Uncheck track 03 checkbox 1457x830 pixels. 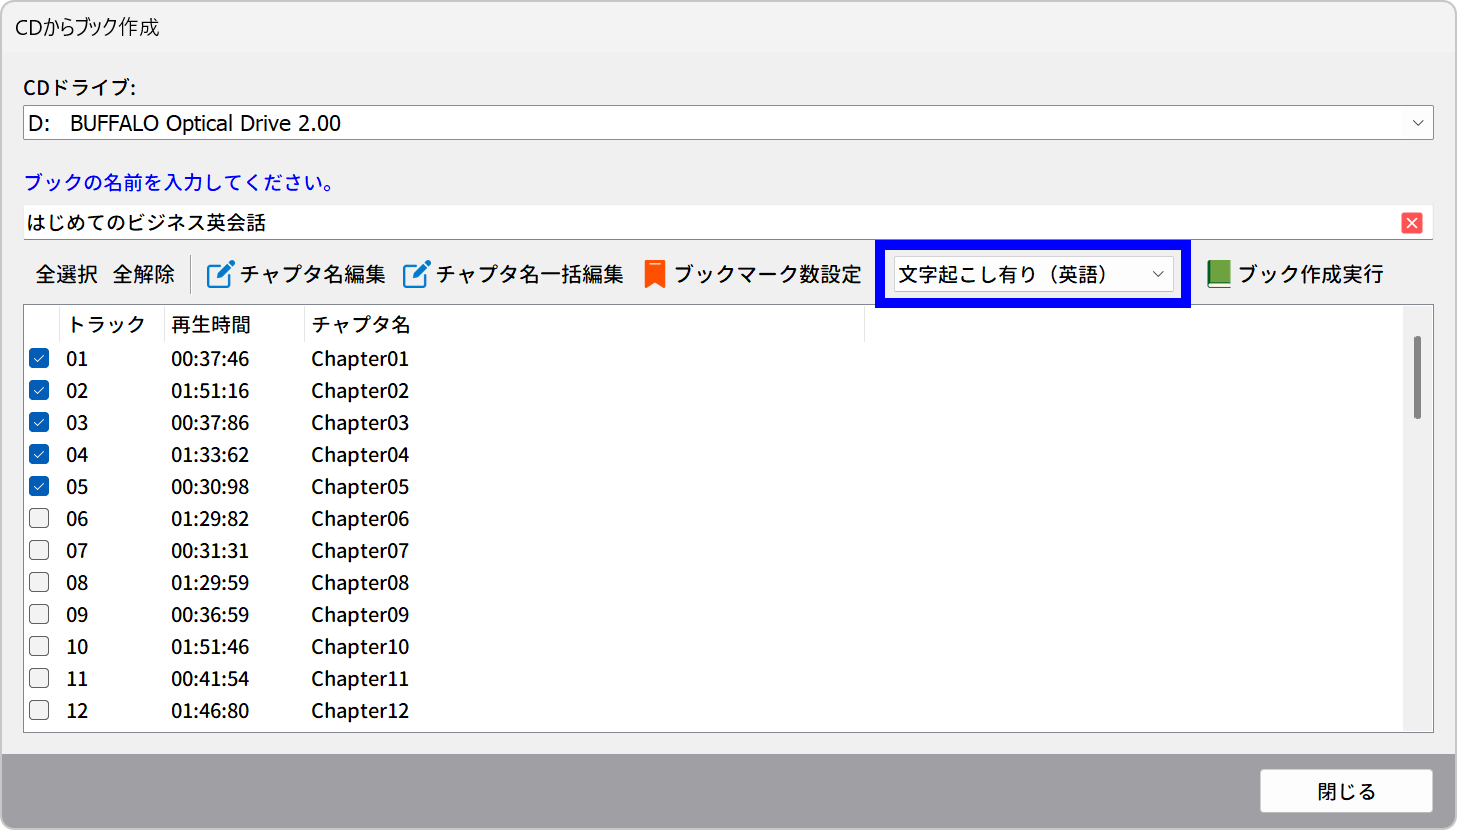coord(39,422)
